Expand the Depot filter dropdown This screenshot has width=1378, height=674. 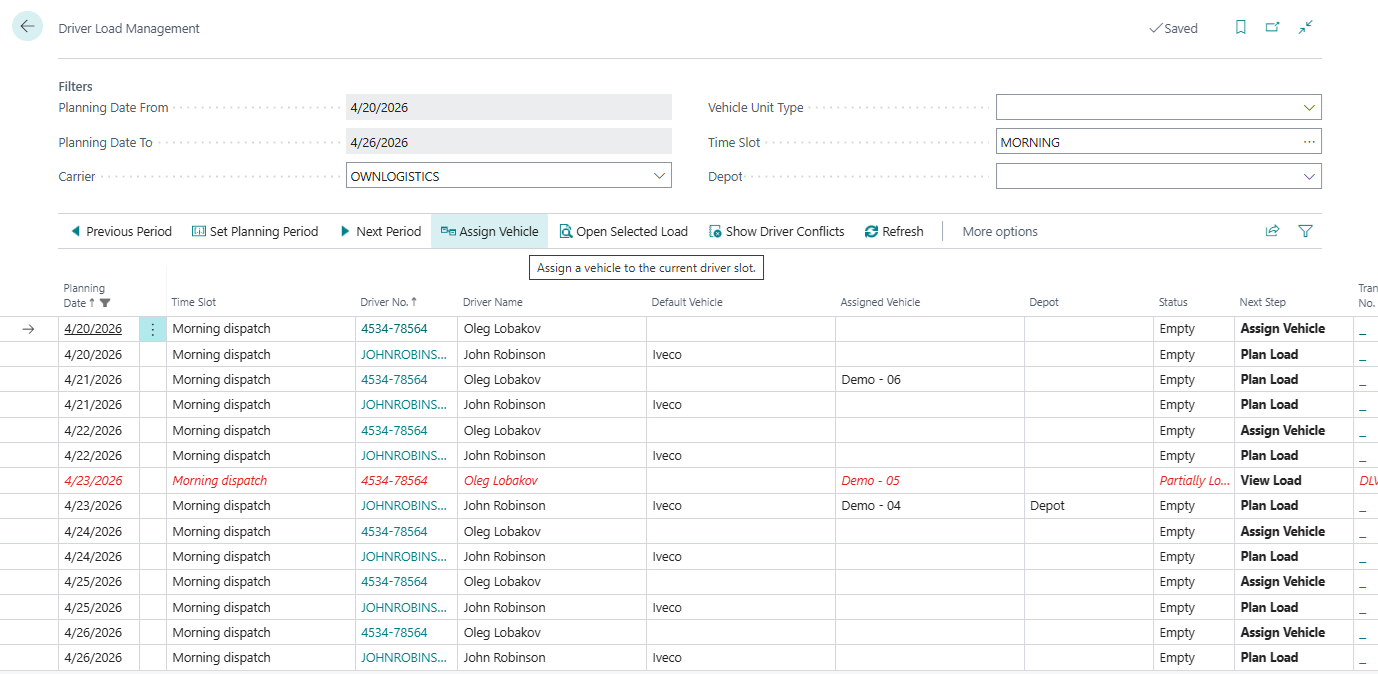[x=1310, y=175]
